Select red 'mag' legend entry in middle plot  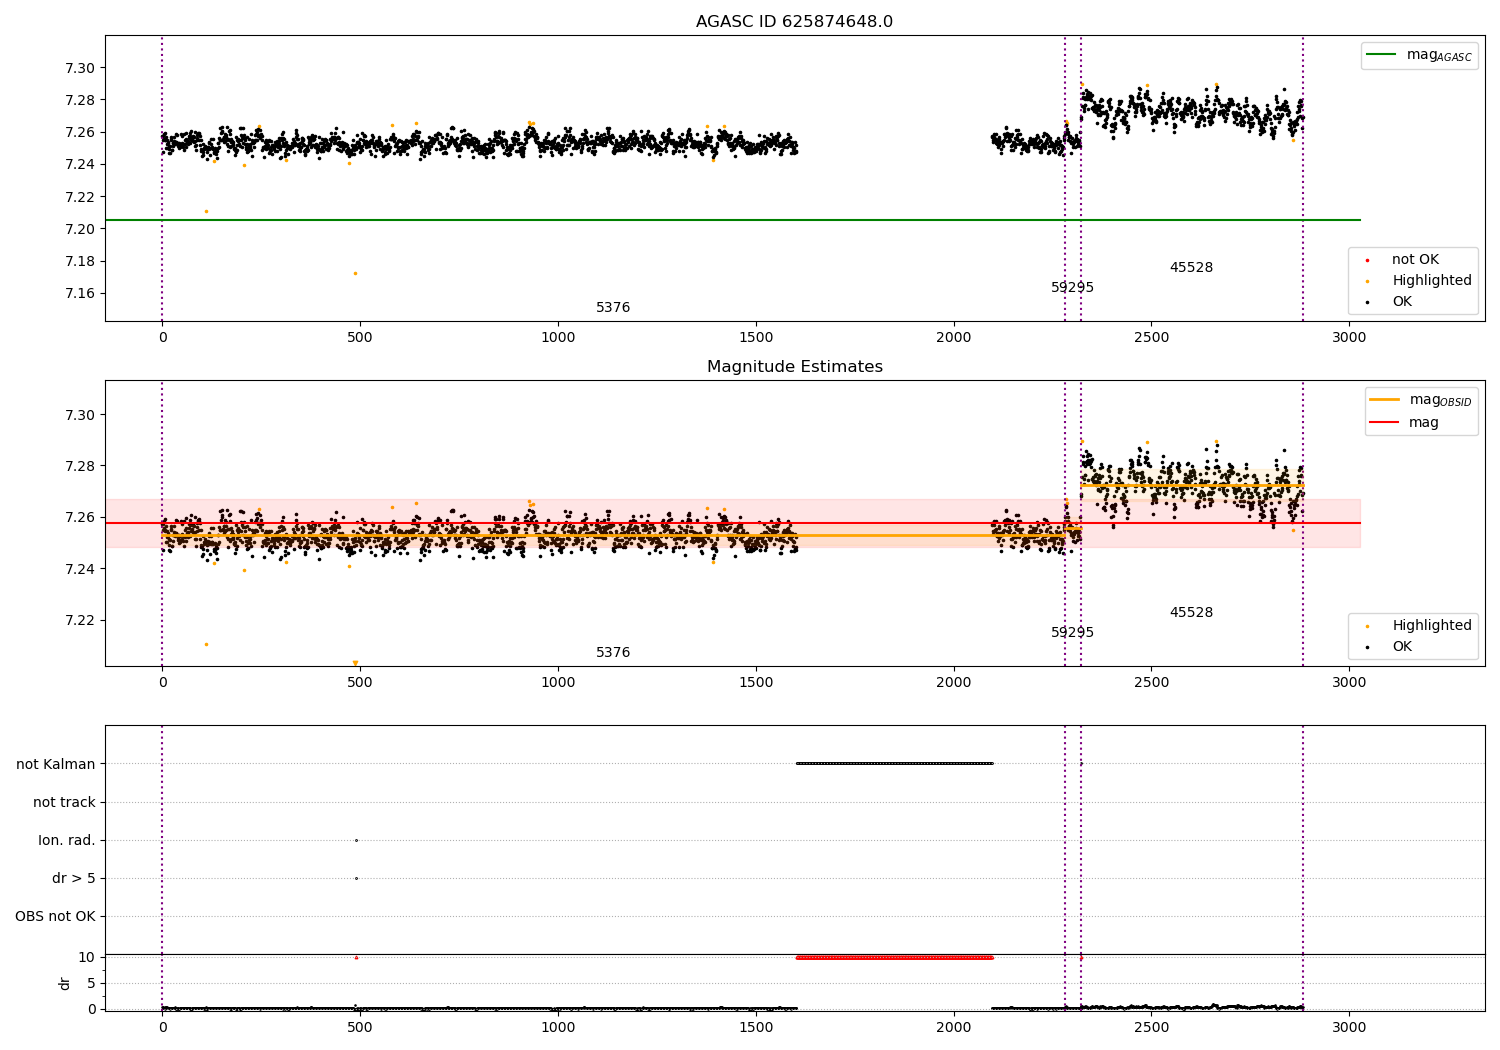tap(1404, 423)
